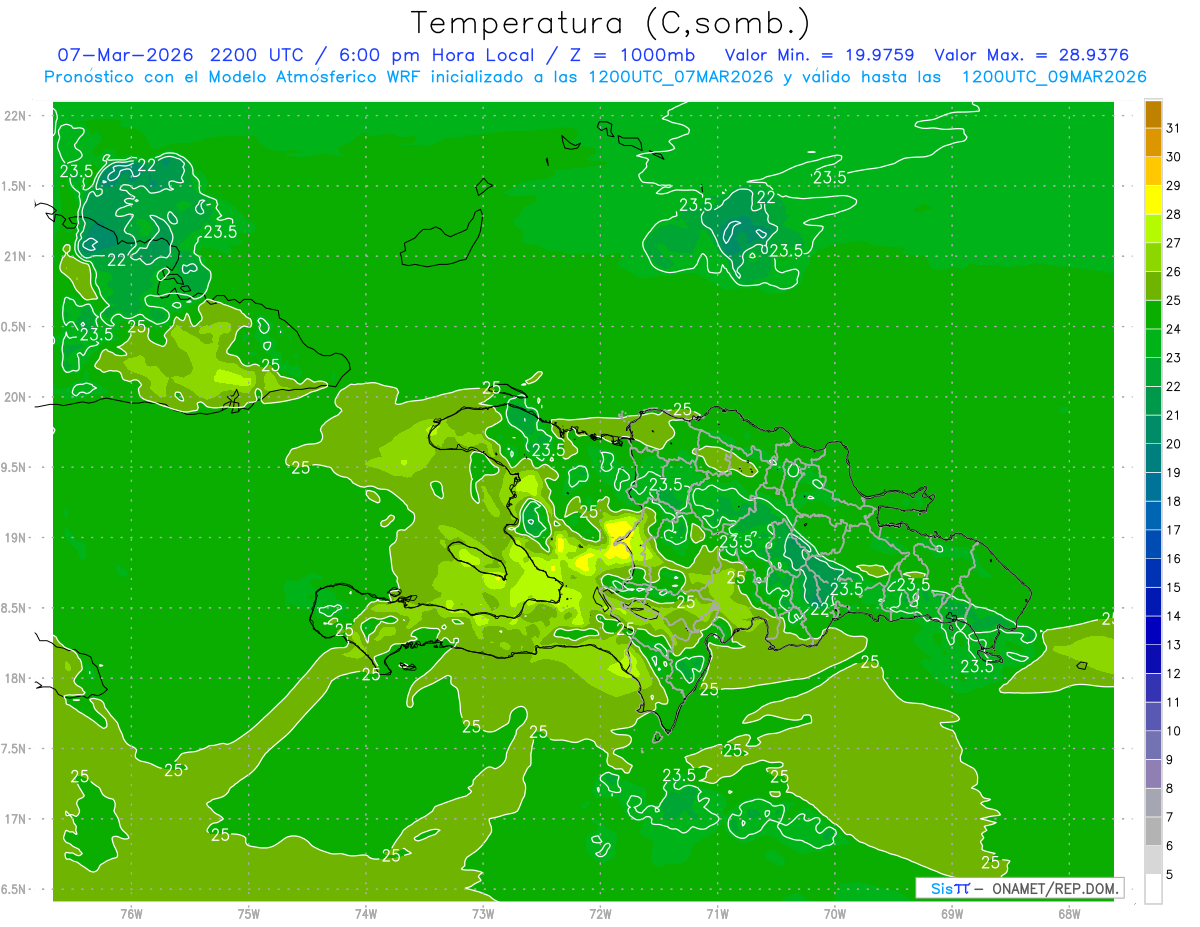Click the '19N' latitude axis label

[x=16, y=538]
